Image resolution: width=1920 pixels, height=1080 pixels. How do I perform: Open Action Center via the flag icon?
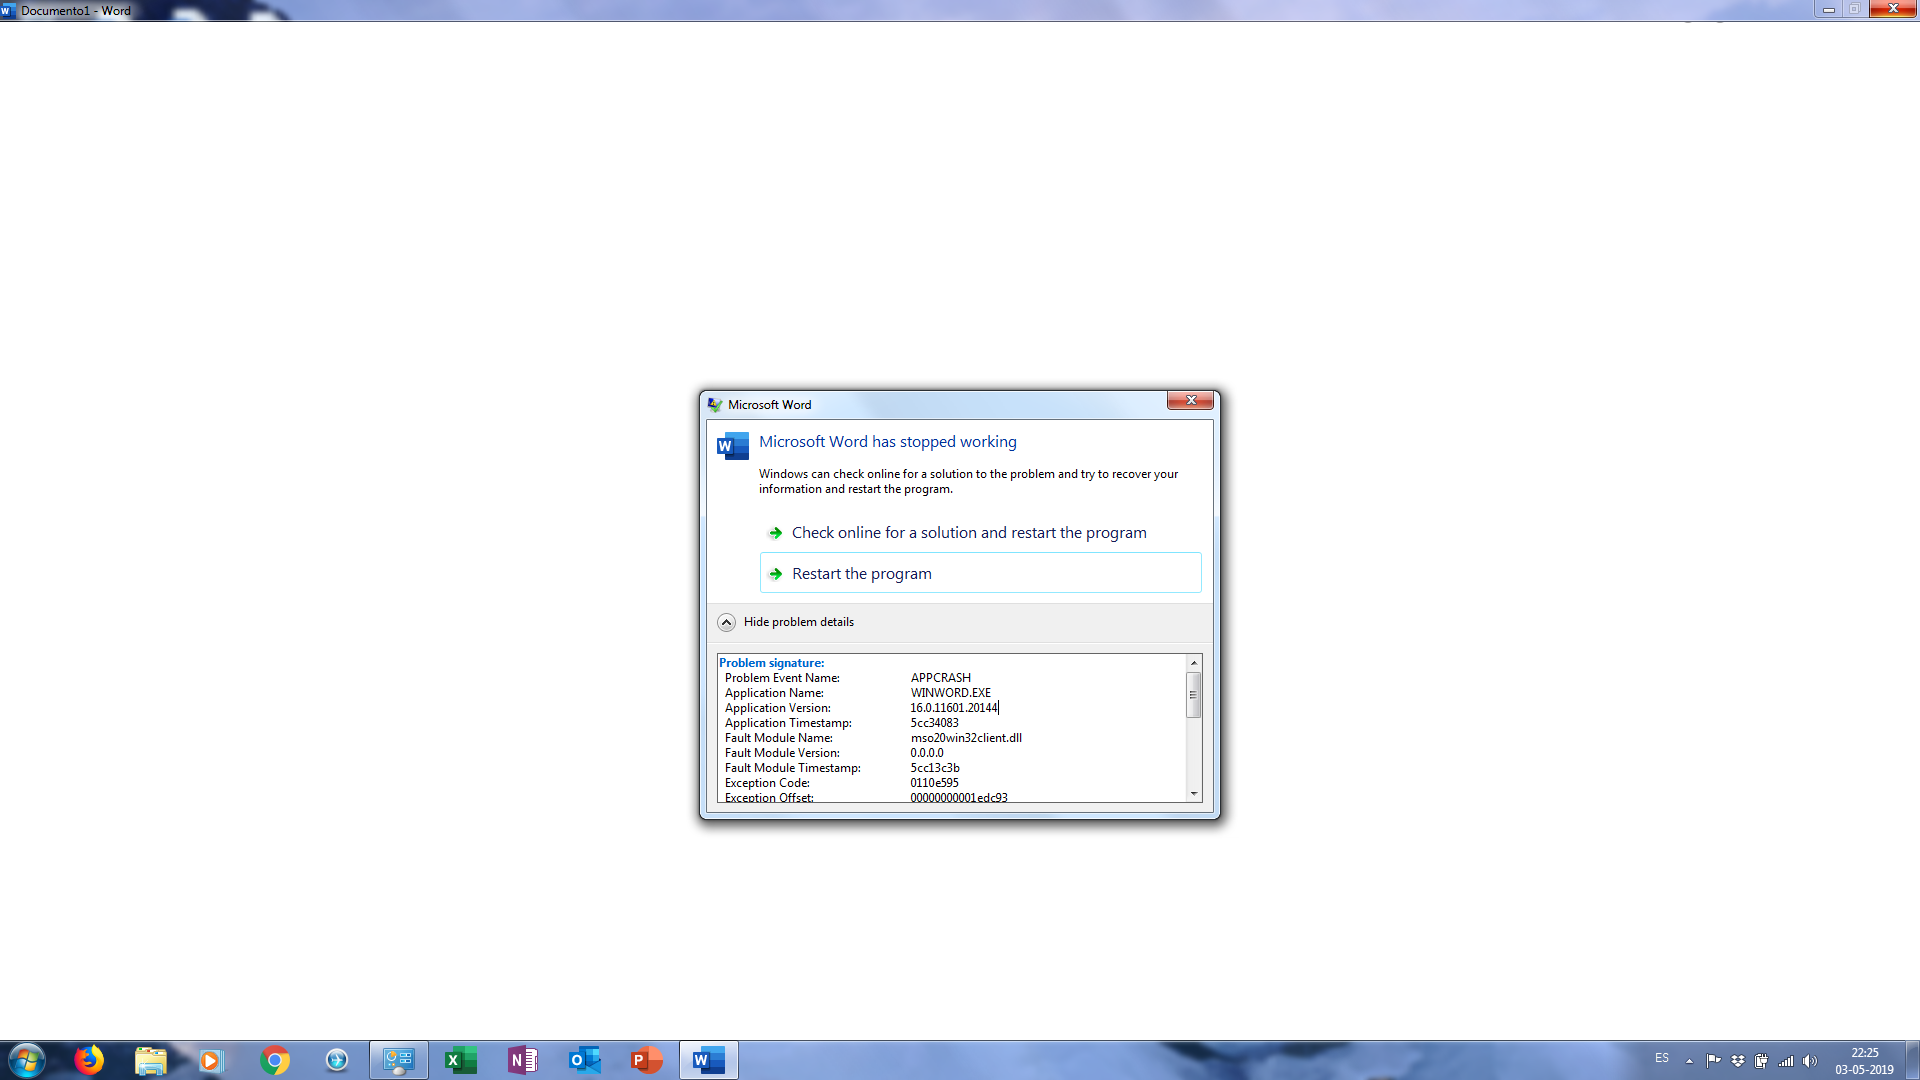1714,1060
